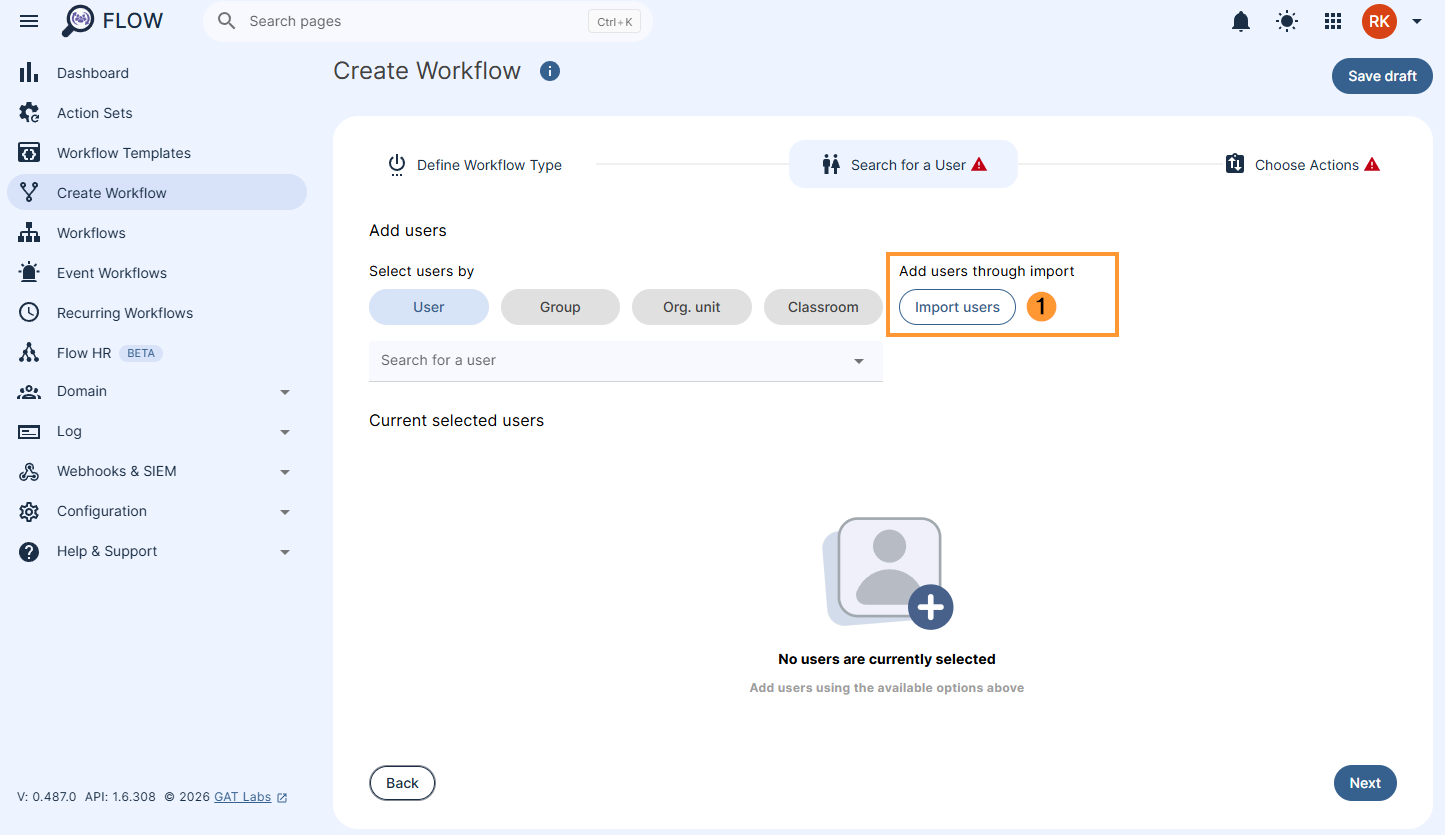Click the Next button
The image size is (1445, 835).
pos(1365,783)
